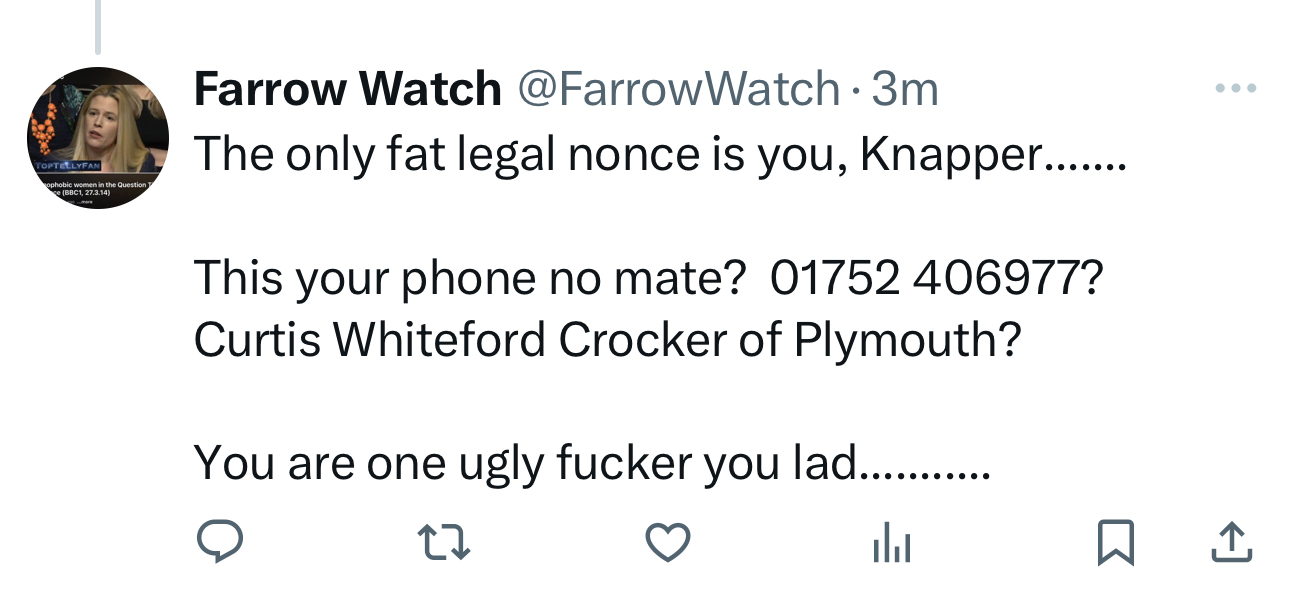This screenshot has width=1290, height=589.
Task: Click the tweet line mentioning Plymouth
Action: [608, 340]
